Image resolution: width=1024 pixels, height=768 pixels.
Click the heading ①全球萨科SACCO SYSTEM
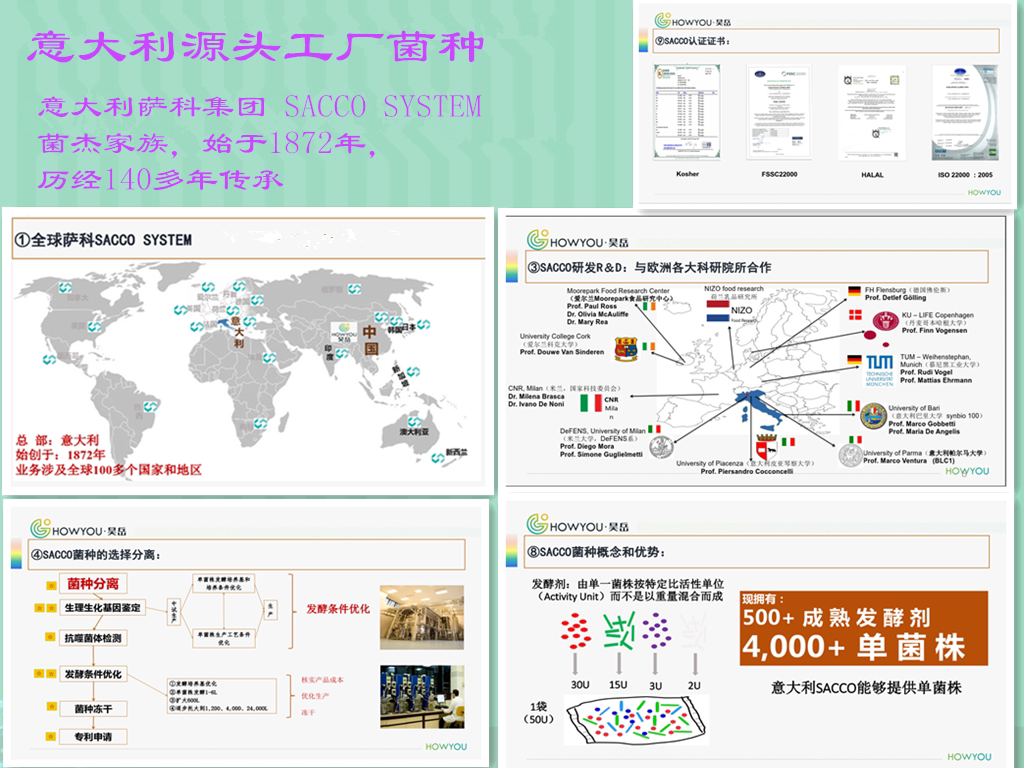103,240
